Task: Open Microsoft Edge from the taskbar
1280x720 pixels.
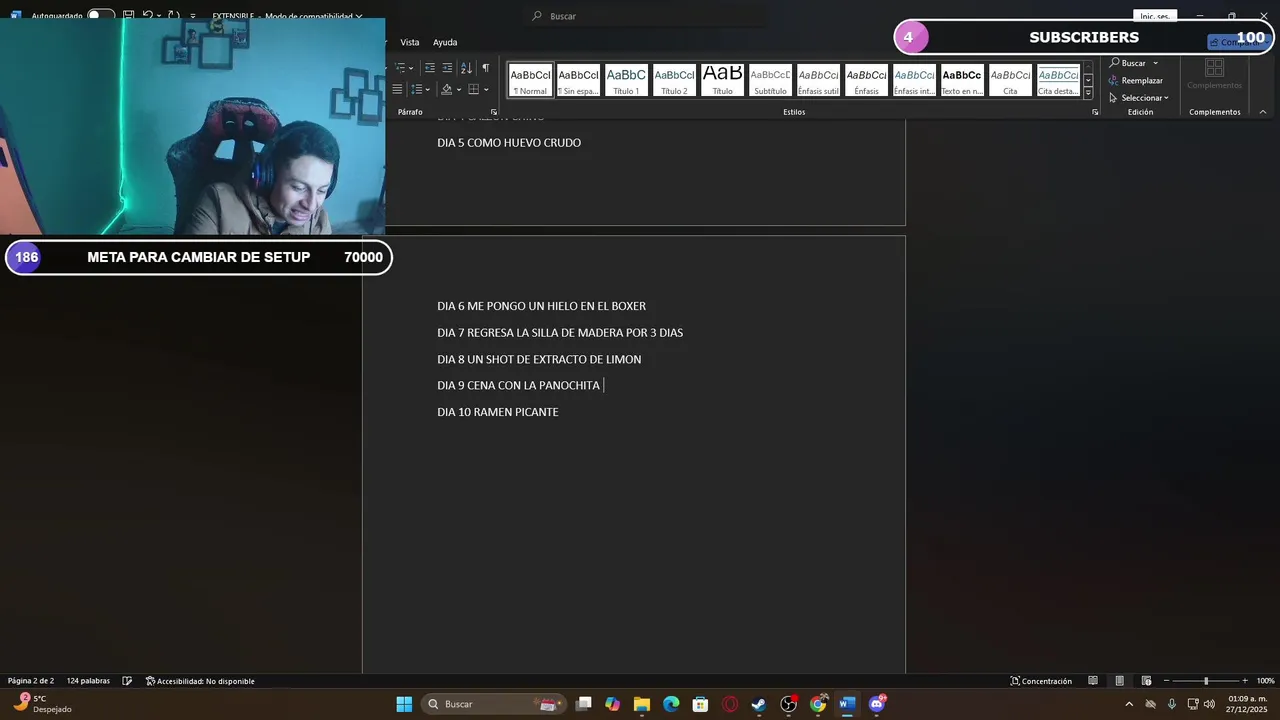Action: (671, 704)
